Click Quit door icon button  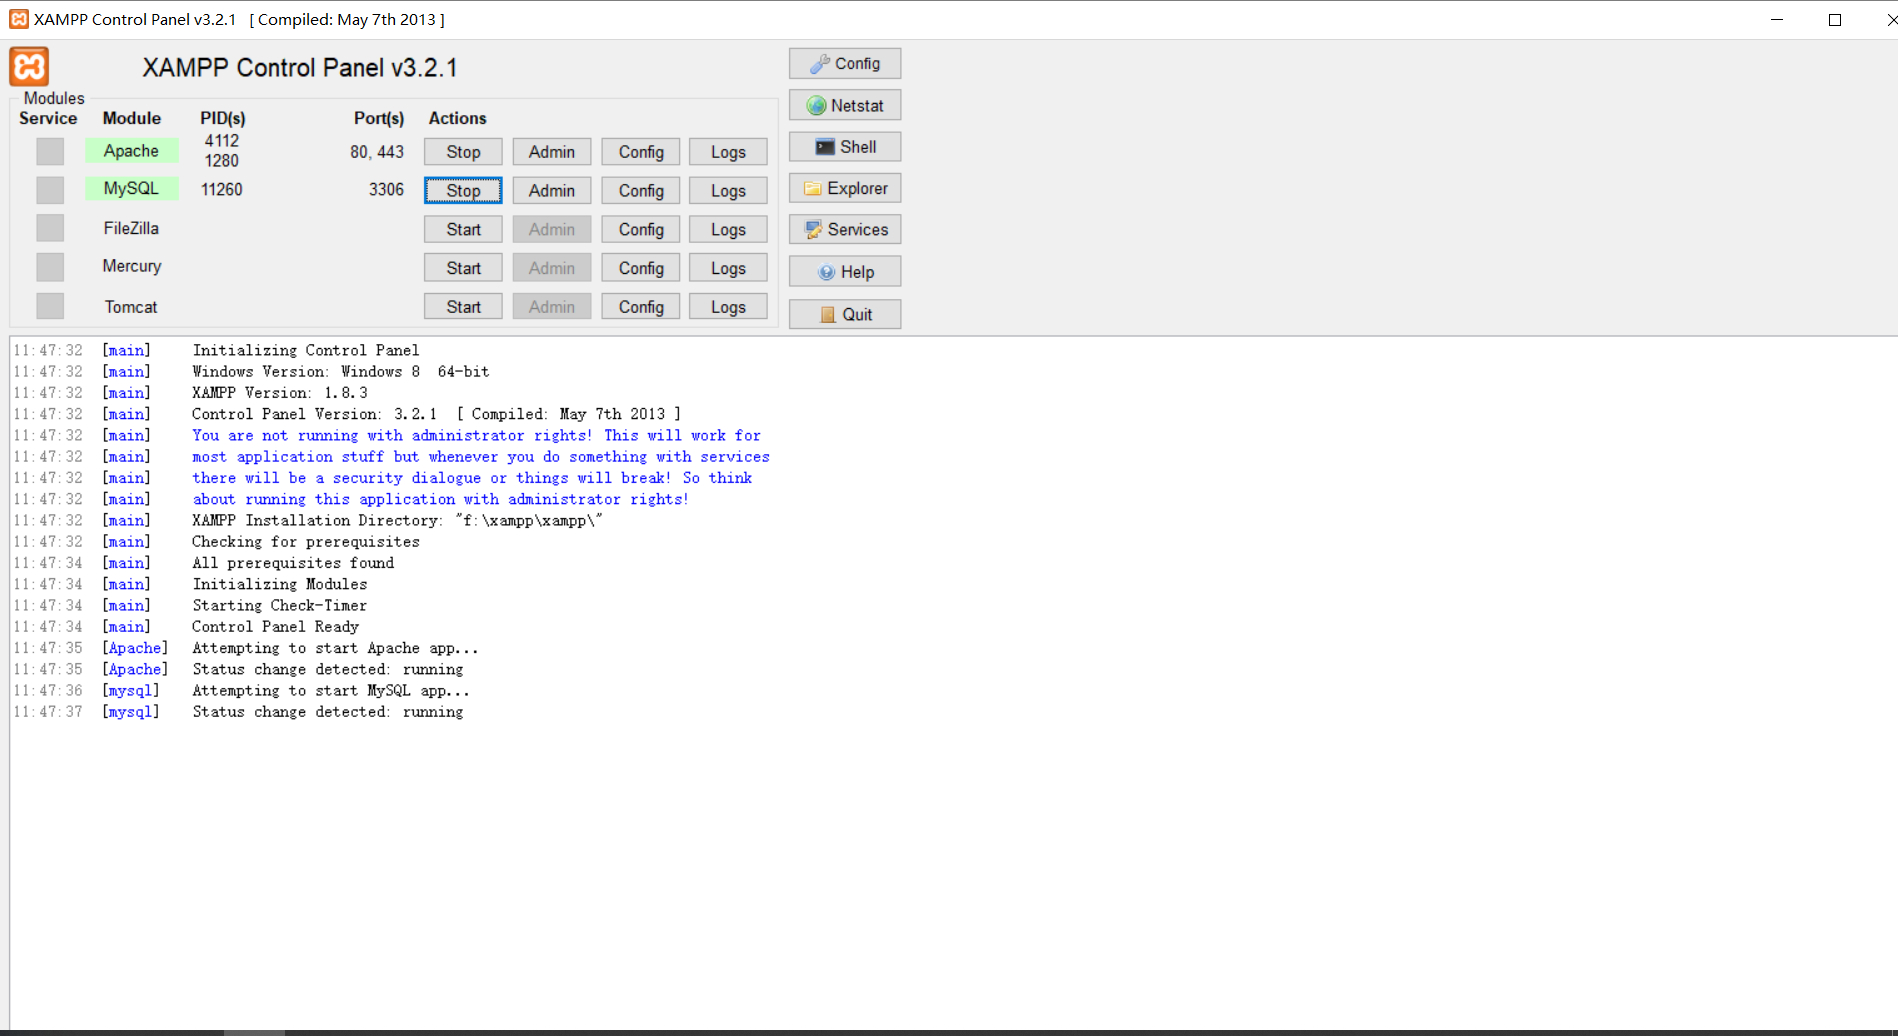pos(845,314)
